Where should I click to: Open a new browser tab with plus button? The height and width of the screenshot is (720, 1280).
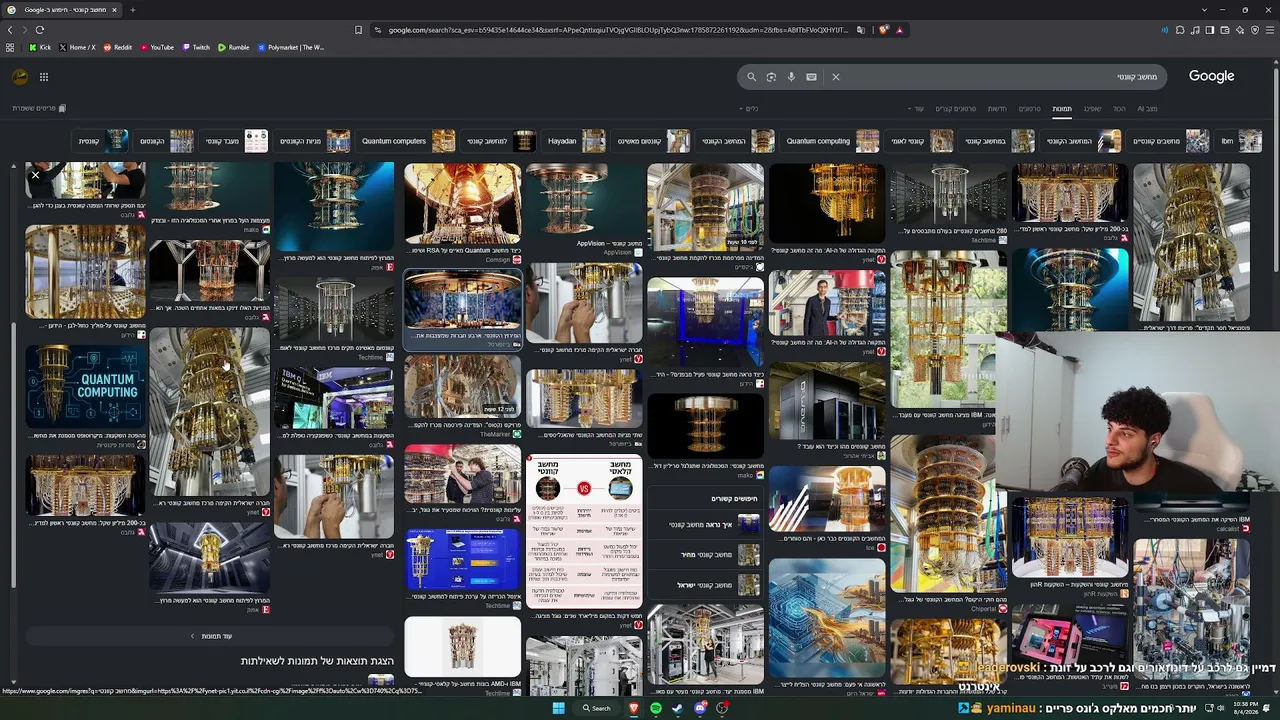[x=132, y=10]
